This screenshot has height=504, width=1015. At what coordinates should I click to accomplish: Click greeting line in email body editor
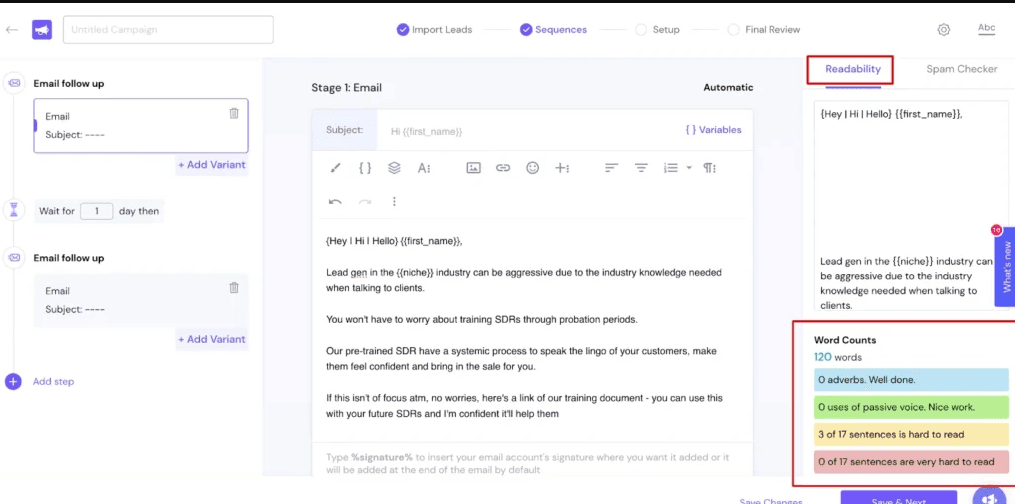click(394, 241)
